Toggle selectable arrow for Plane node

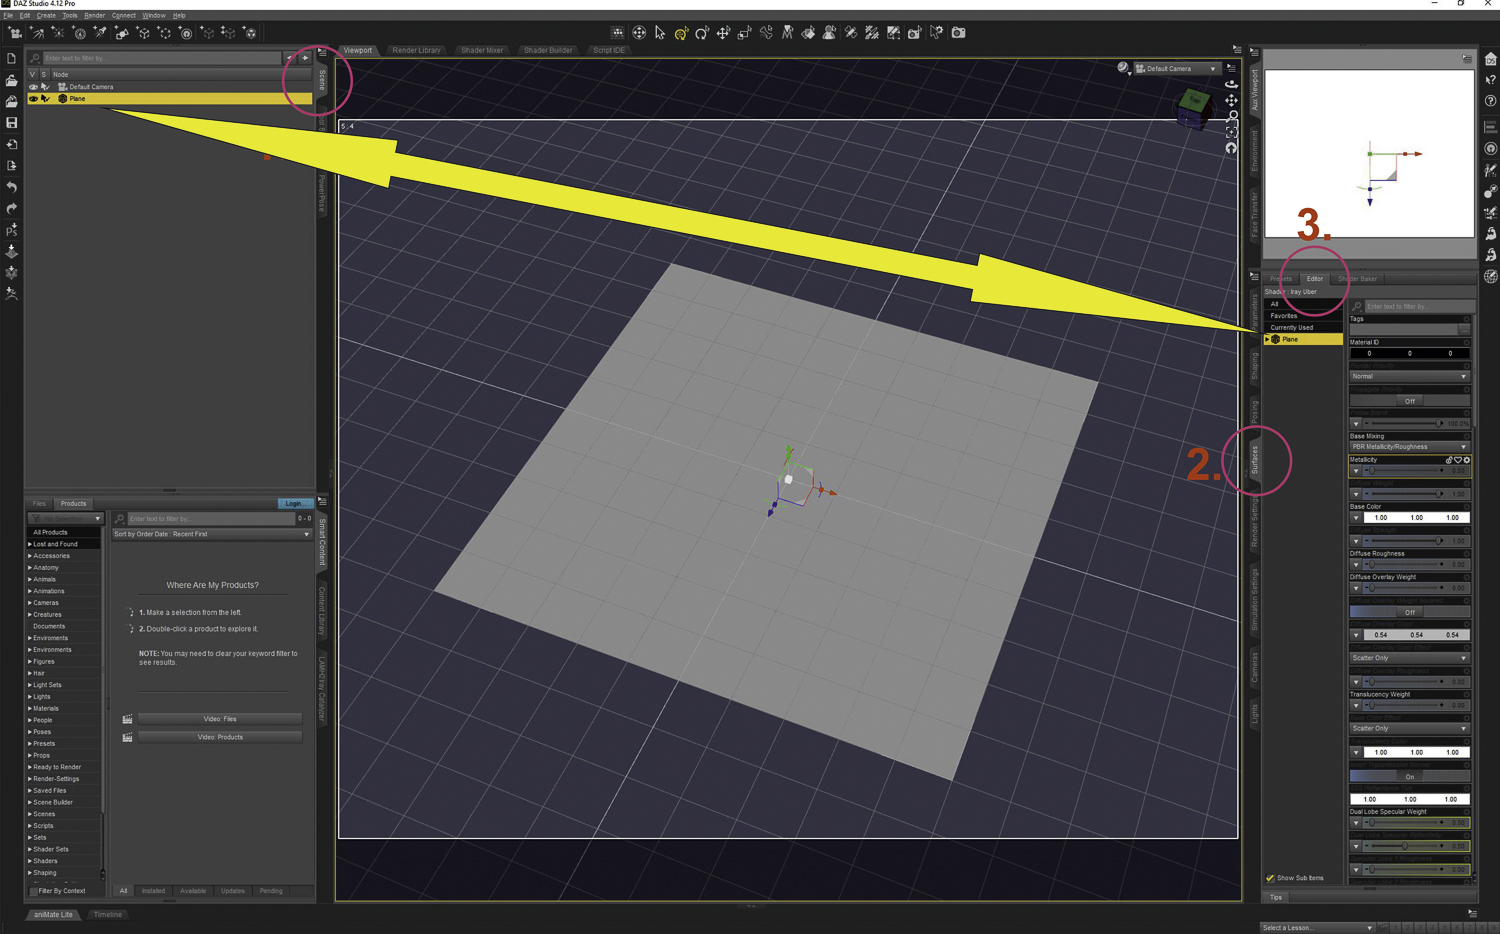[x=45, y=99]
